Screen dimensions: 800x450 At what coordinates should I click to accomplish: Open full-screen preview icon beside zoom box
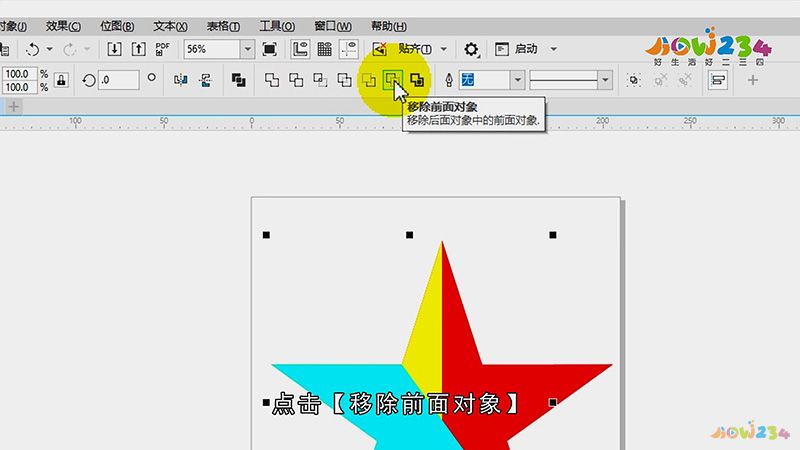269,49
